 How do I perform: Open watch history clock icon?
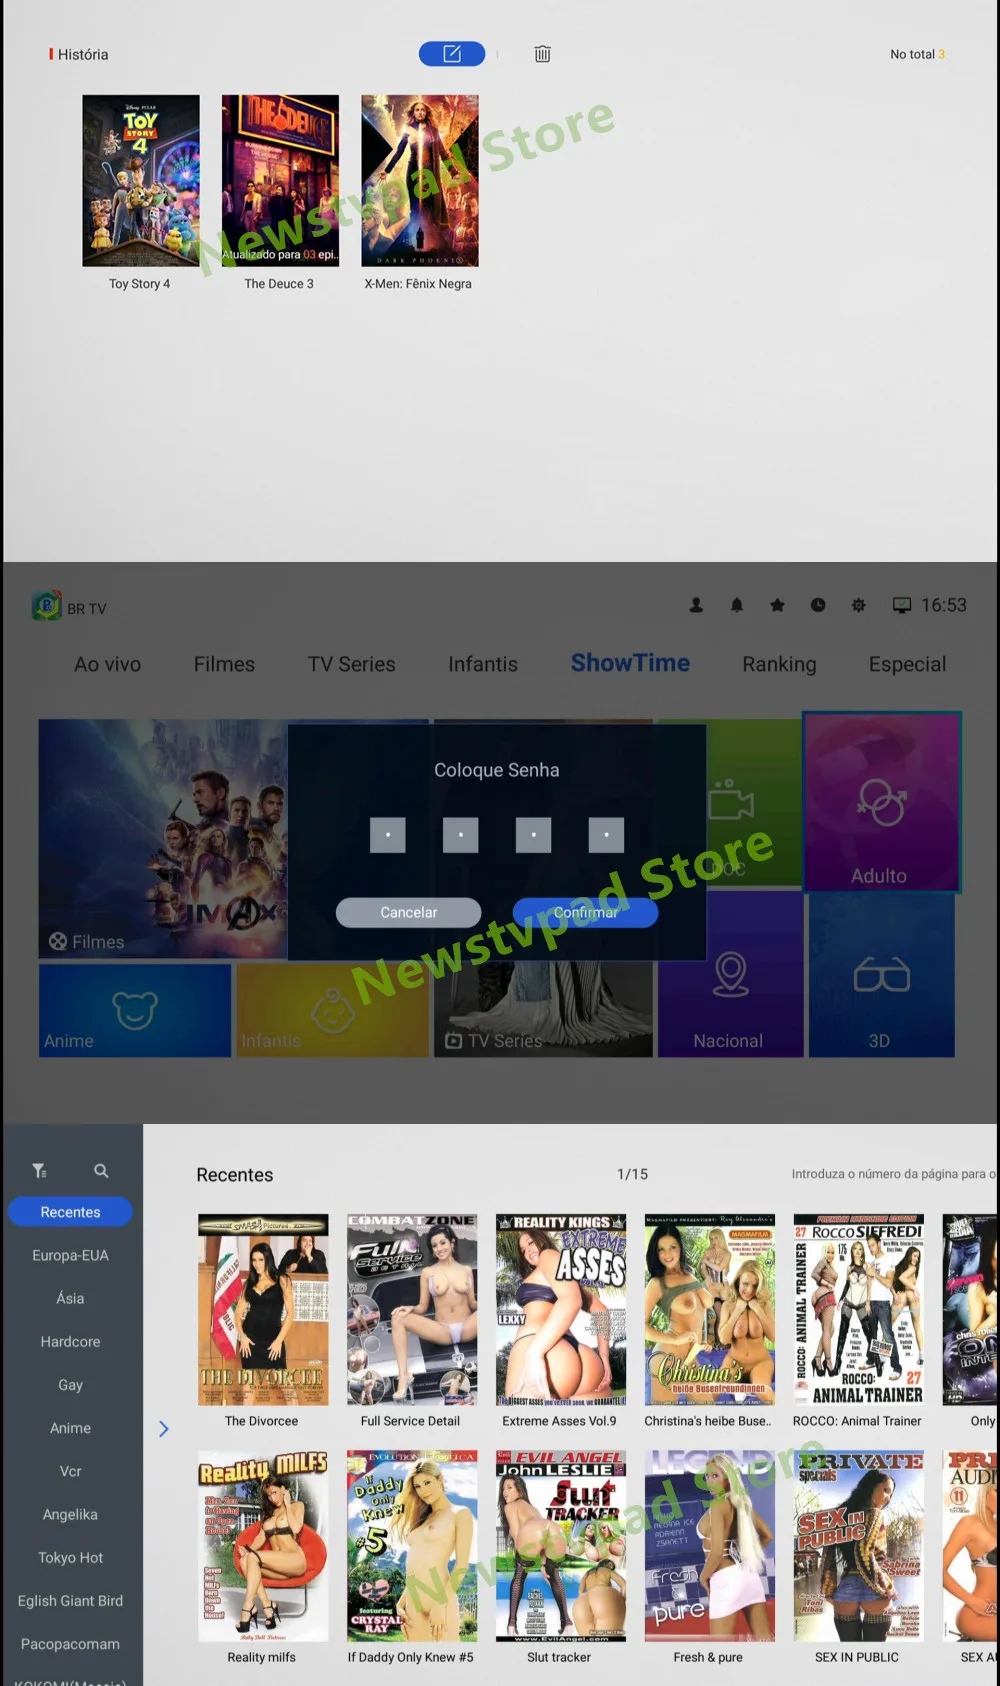[818, 605]
